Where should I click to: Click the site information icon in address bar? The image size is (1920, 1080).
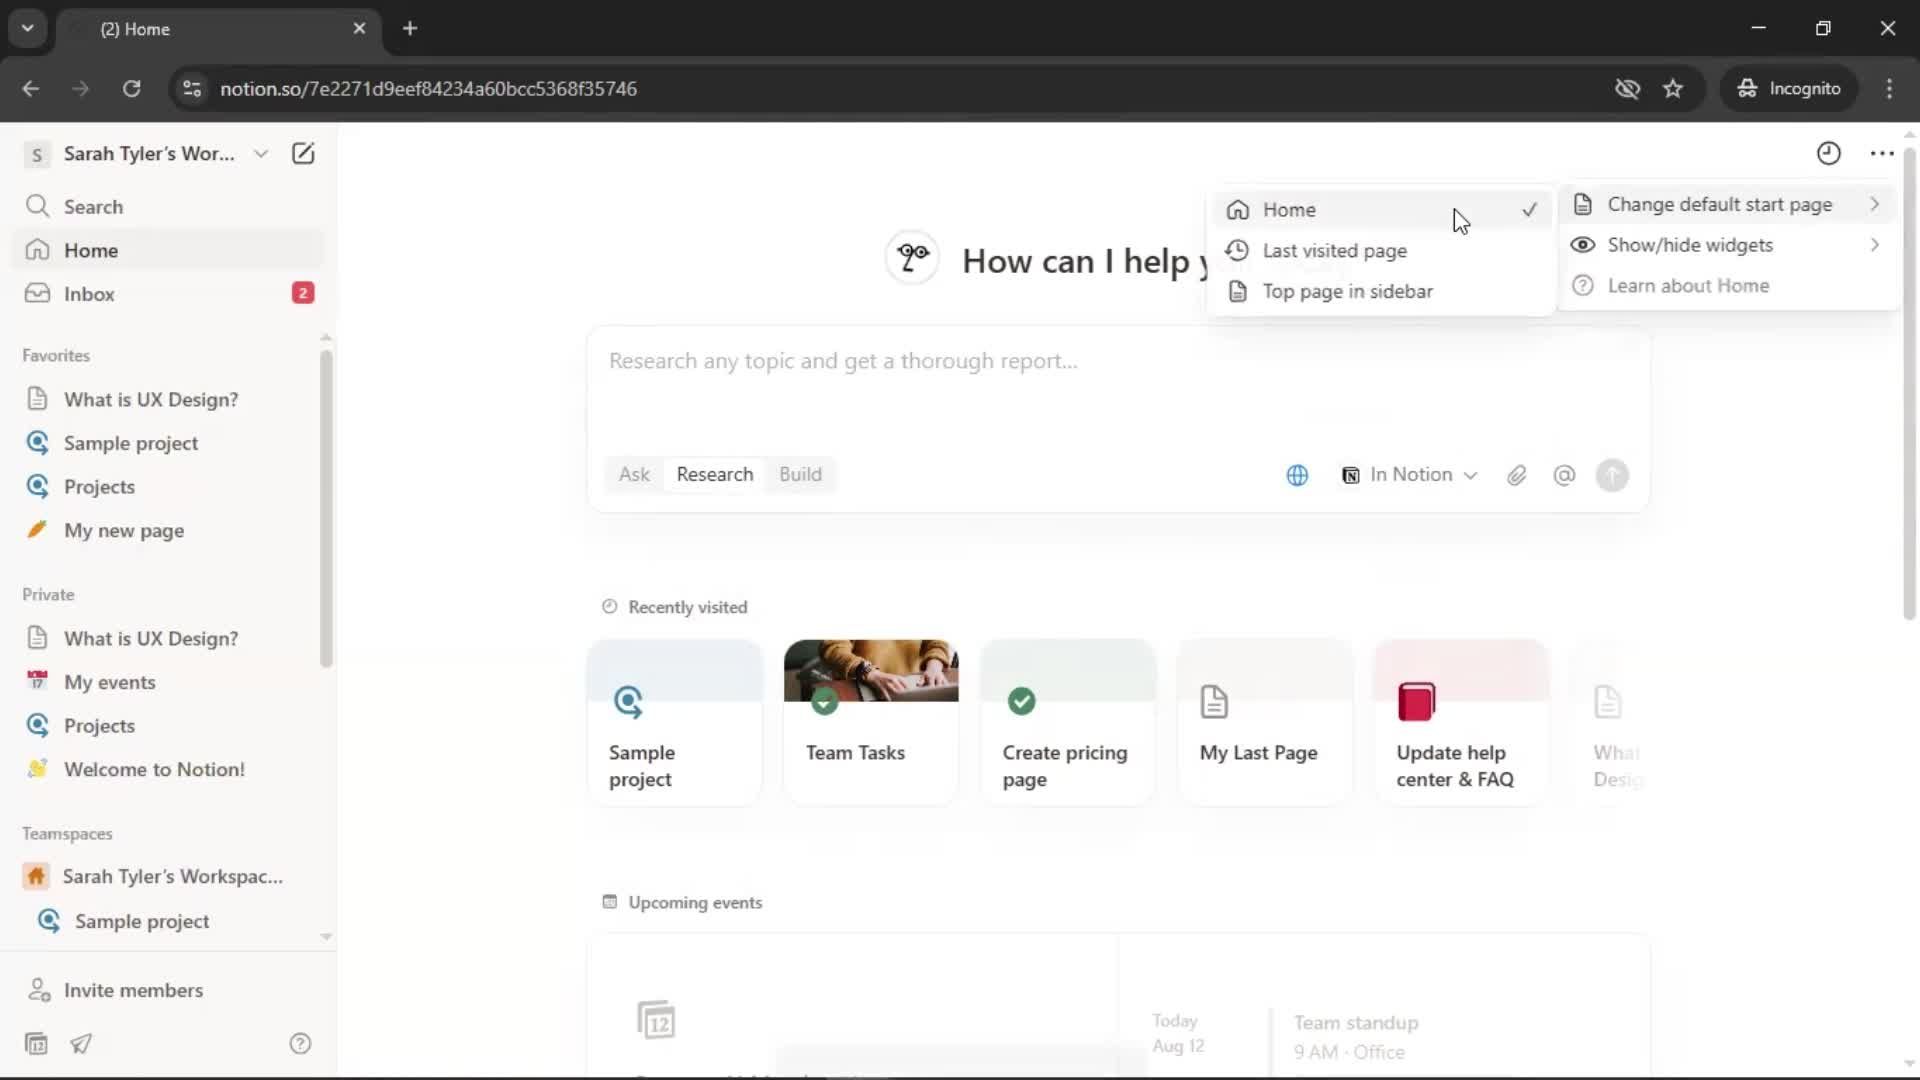click(192, 89)
